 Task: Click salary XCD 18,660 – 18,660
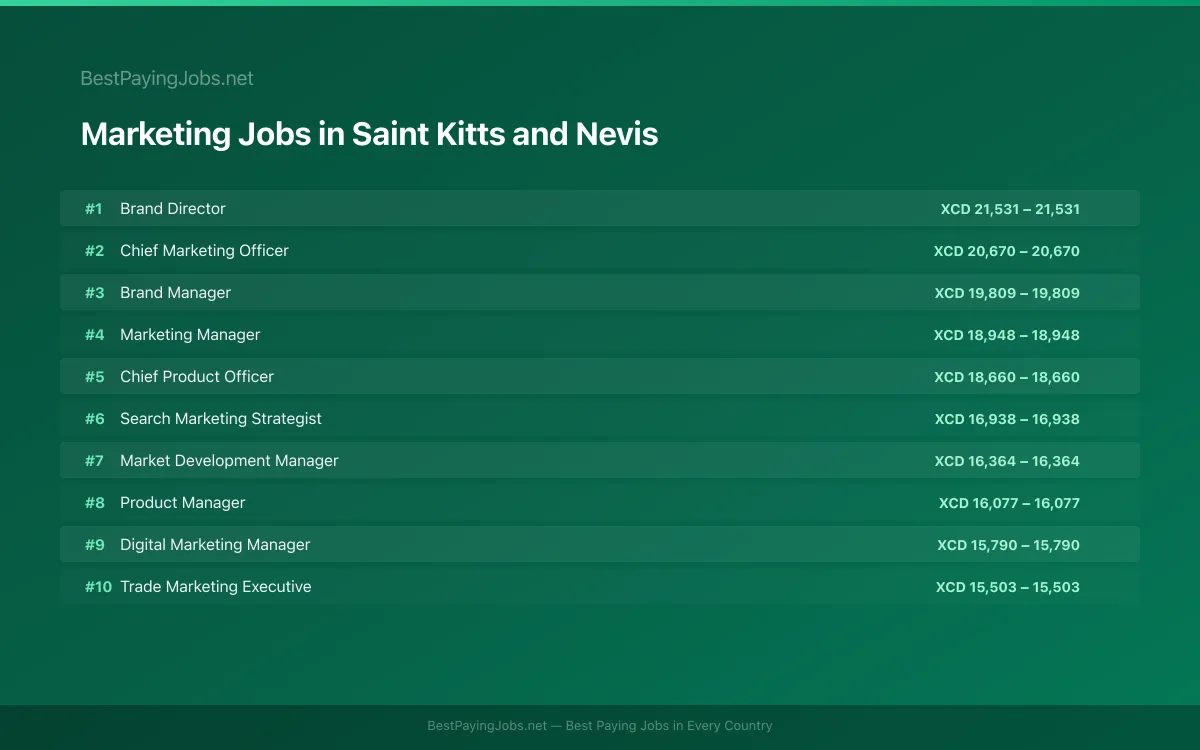pyautogui.click(x=1007, y=377)
